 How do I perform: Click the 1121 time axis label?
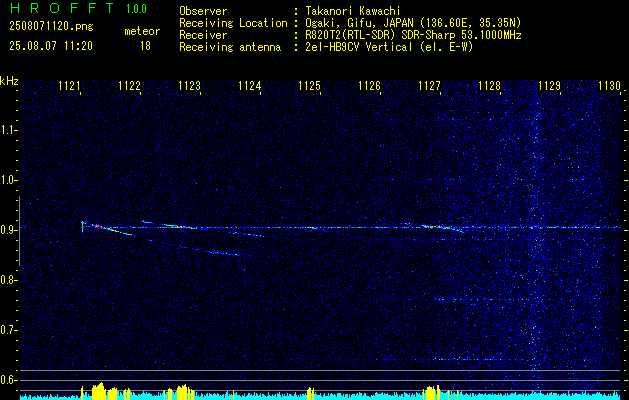(x=70, y=86)
